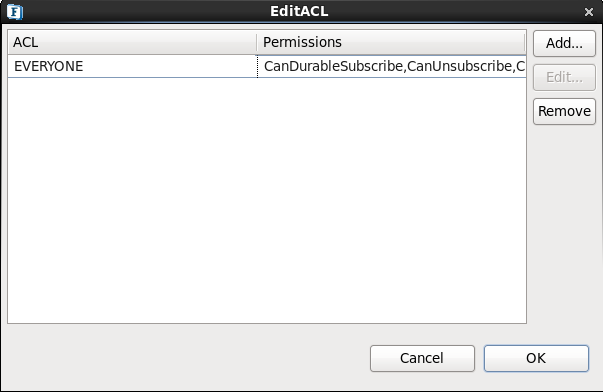This screenshot has width=603, height=392.
Task: Click empty Permissions column area below the row
Action: (391, 200)
